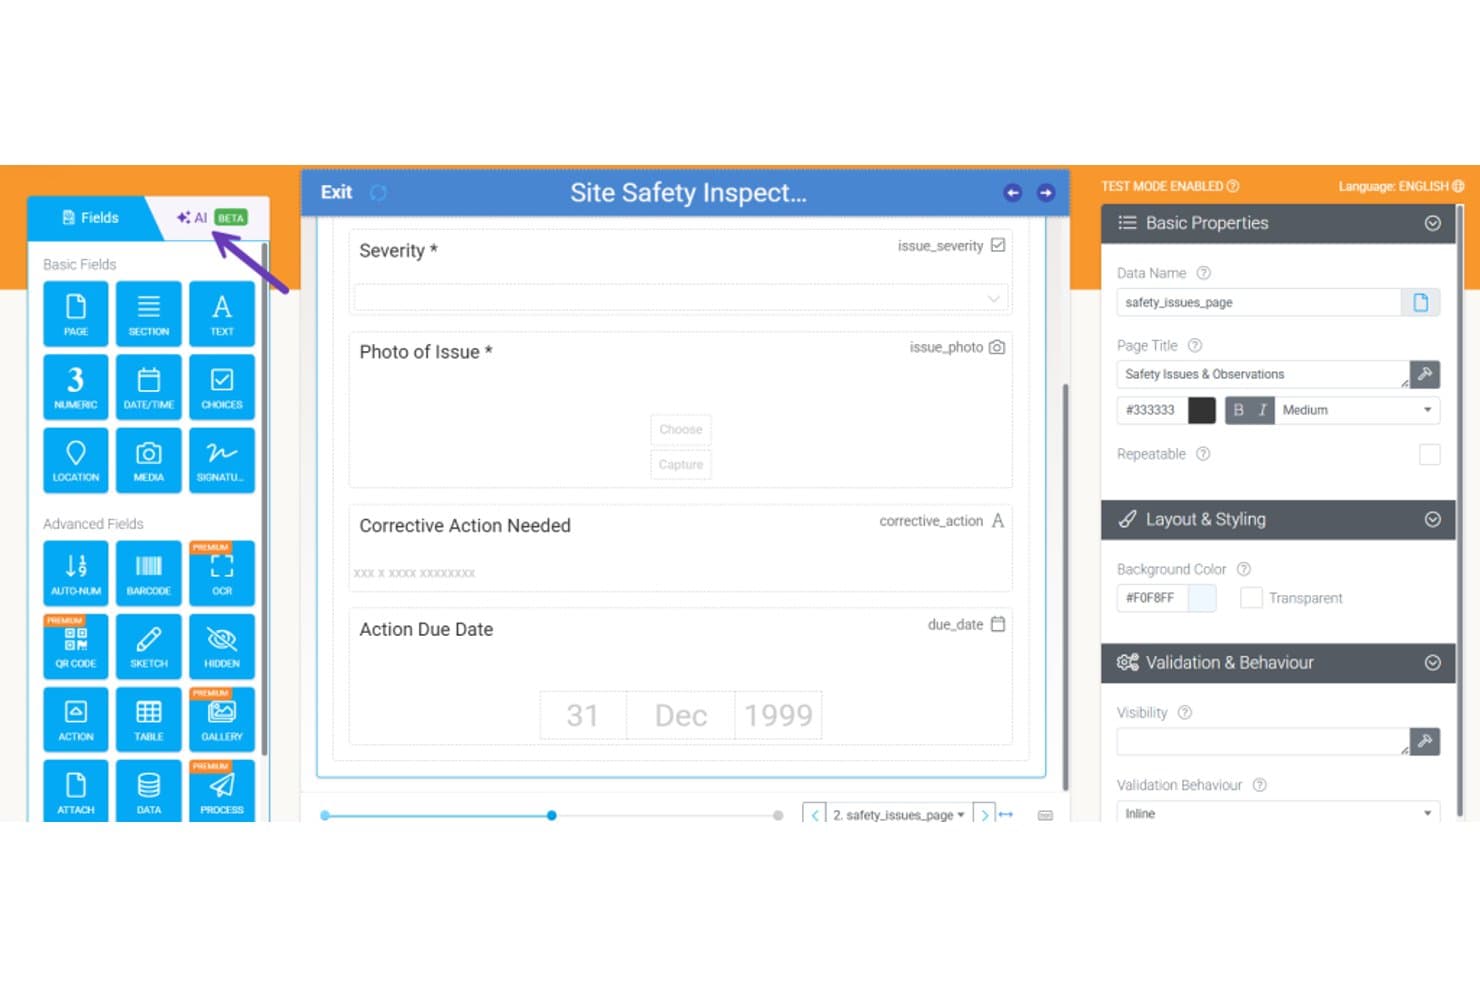Image resolution: width=1480 pixels, height=987 pixels.
Task: Switch to the Fields tab
Action: pyautogui.click(x=90, y=218)
